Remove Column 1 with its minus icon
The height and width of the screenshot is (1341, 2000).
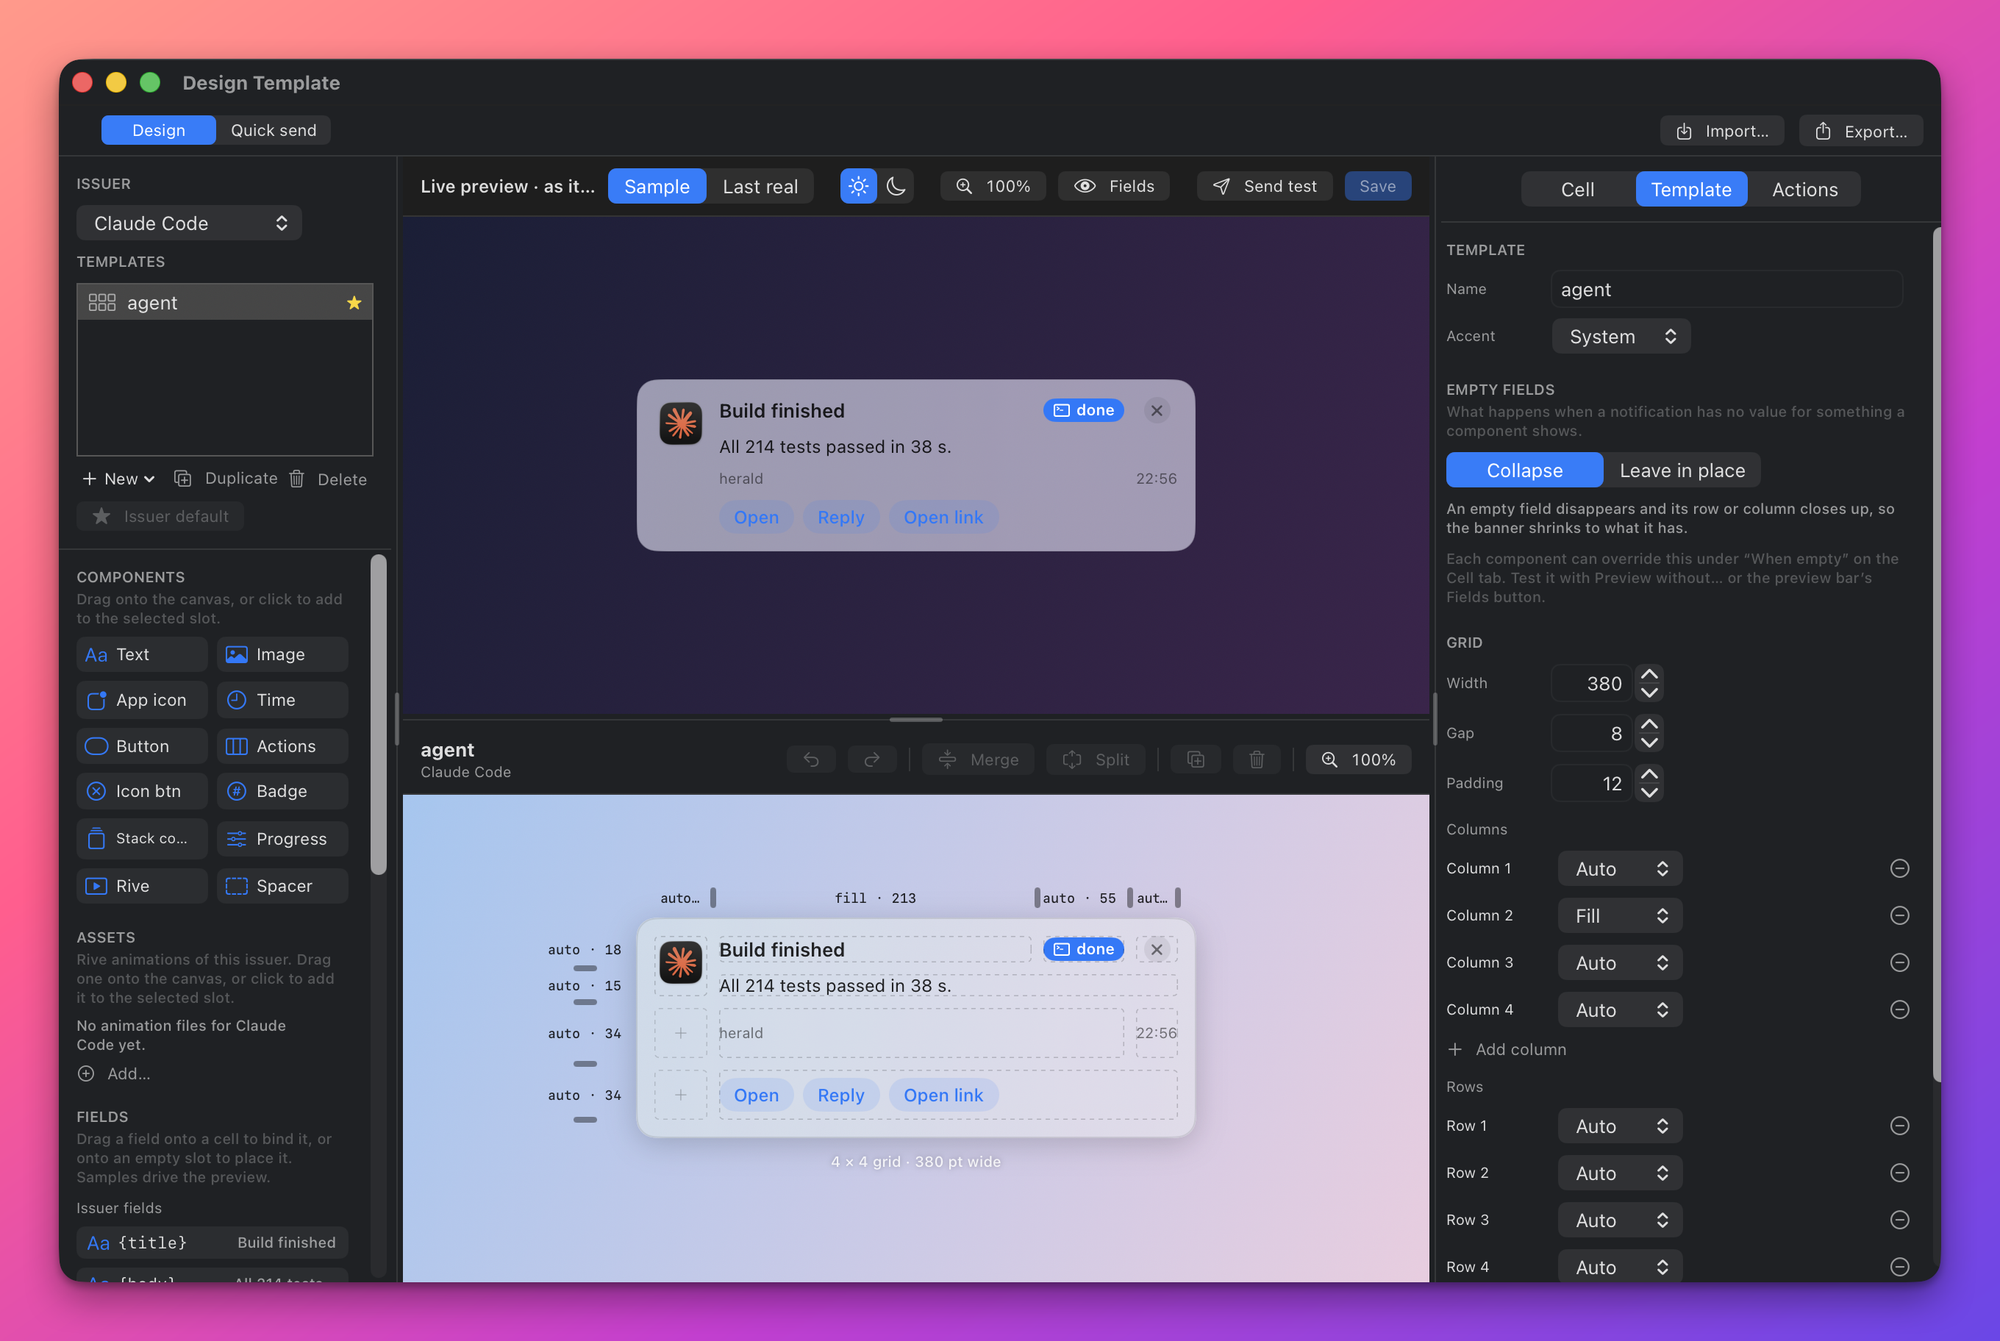1900,868
